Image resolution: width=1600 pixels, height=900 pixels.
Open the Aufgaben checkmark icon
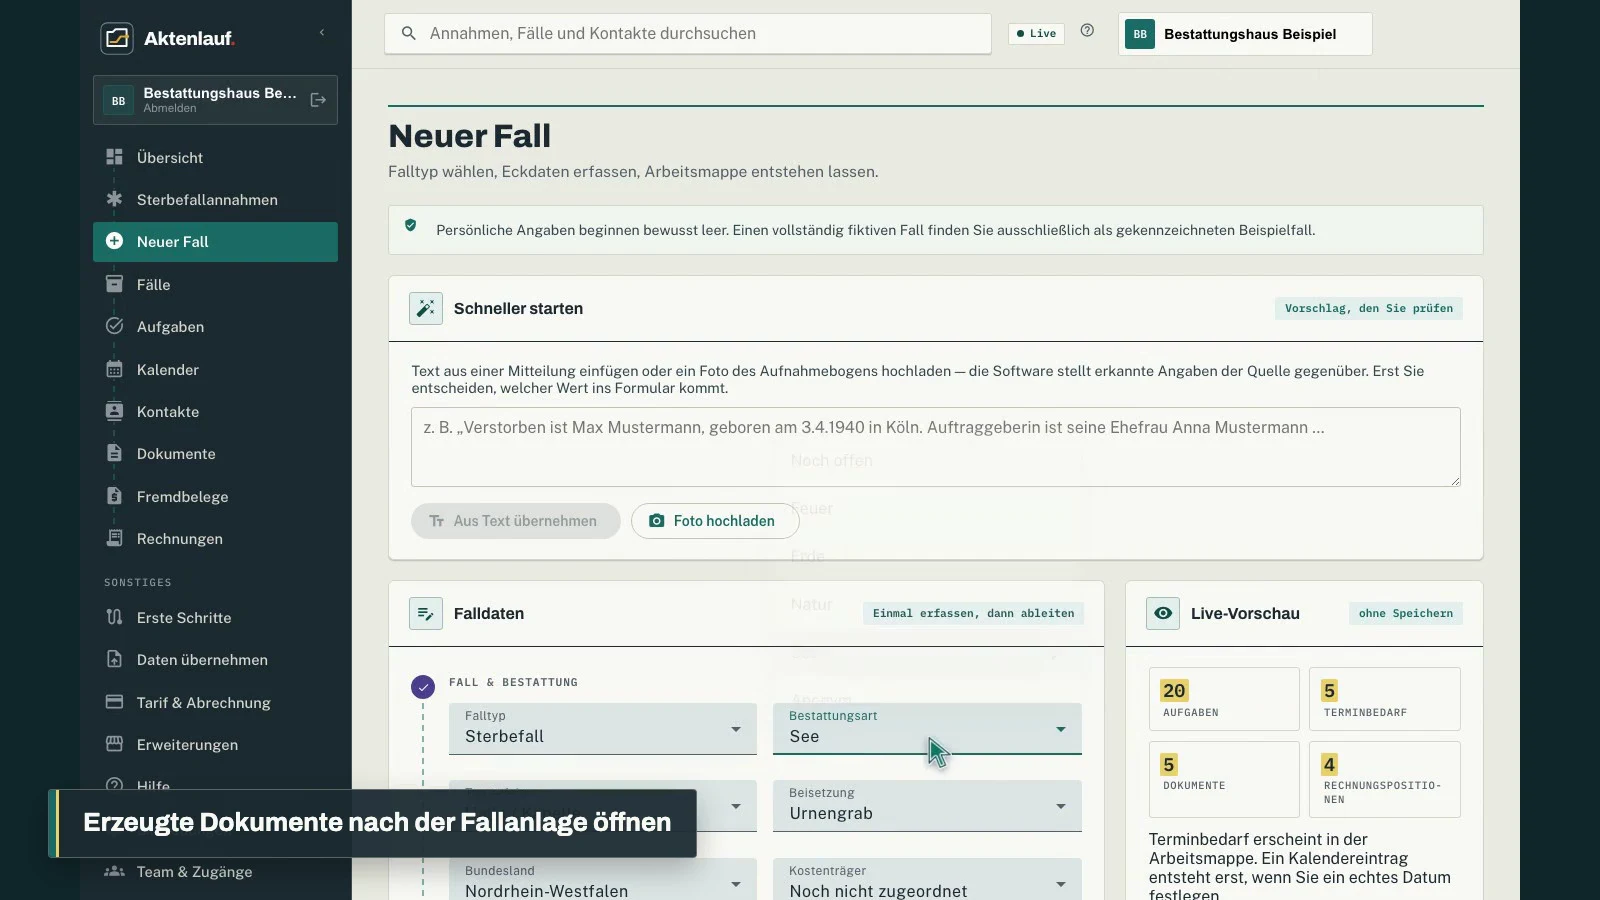[114, 326]
